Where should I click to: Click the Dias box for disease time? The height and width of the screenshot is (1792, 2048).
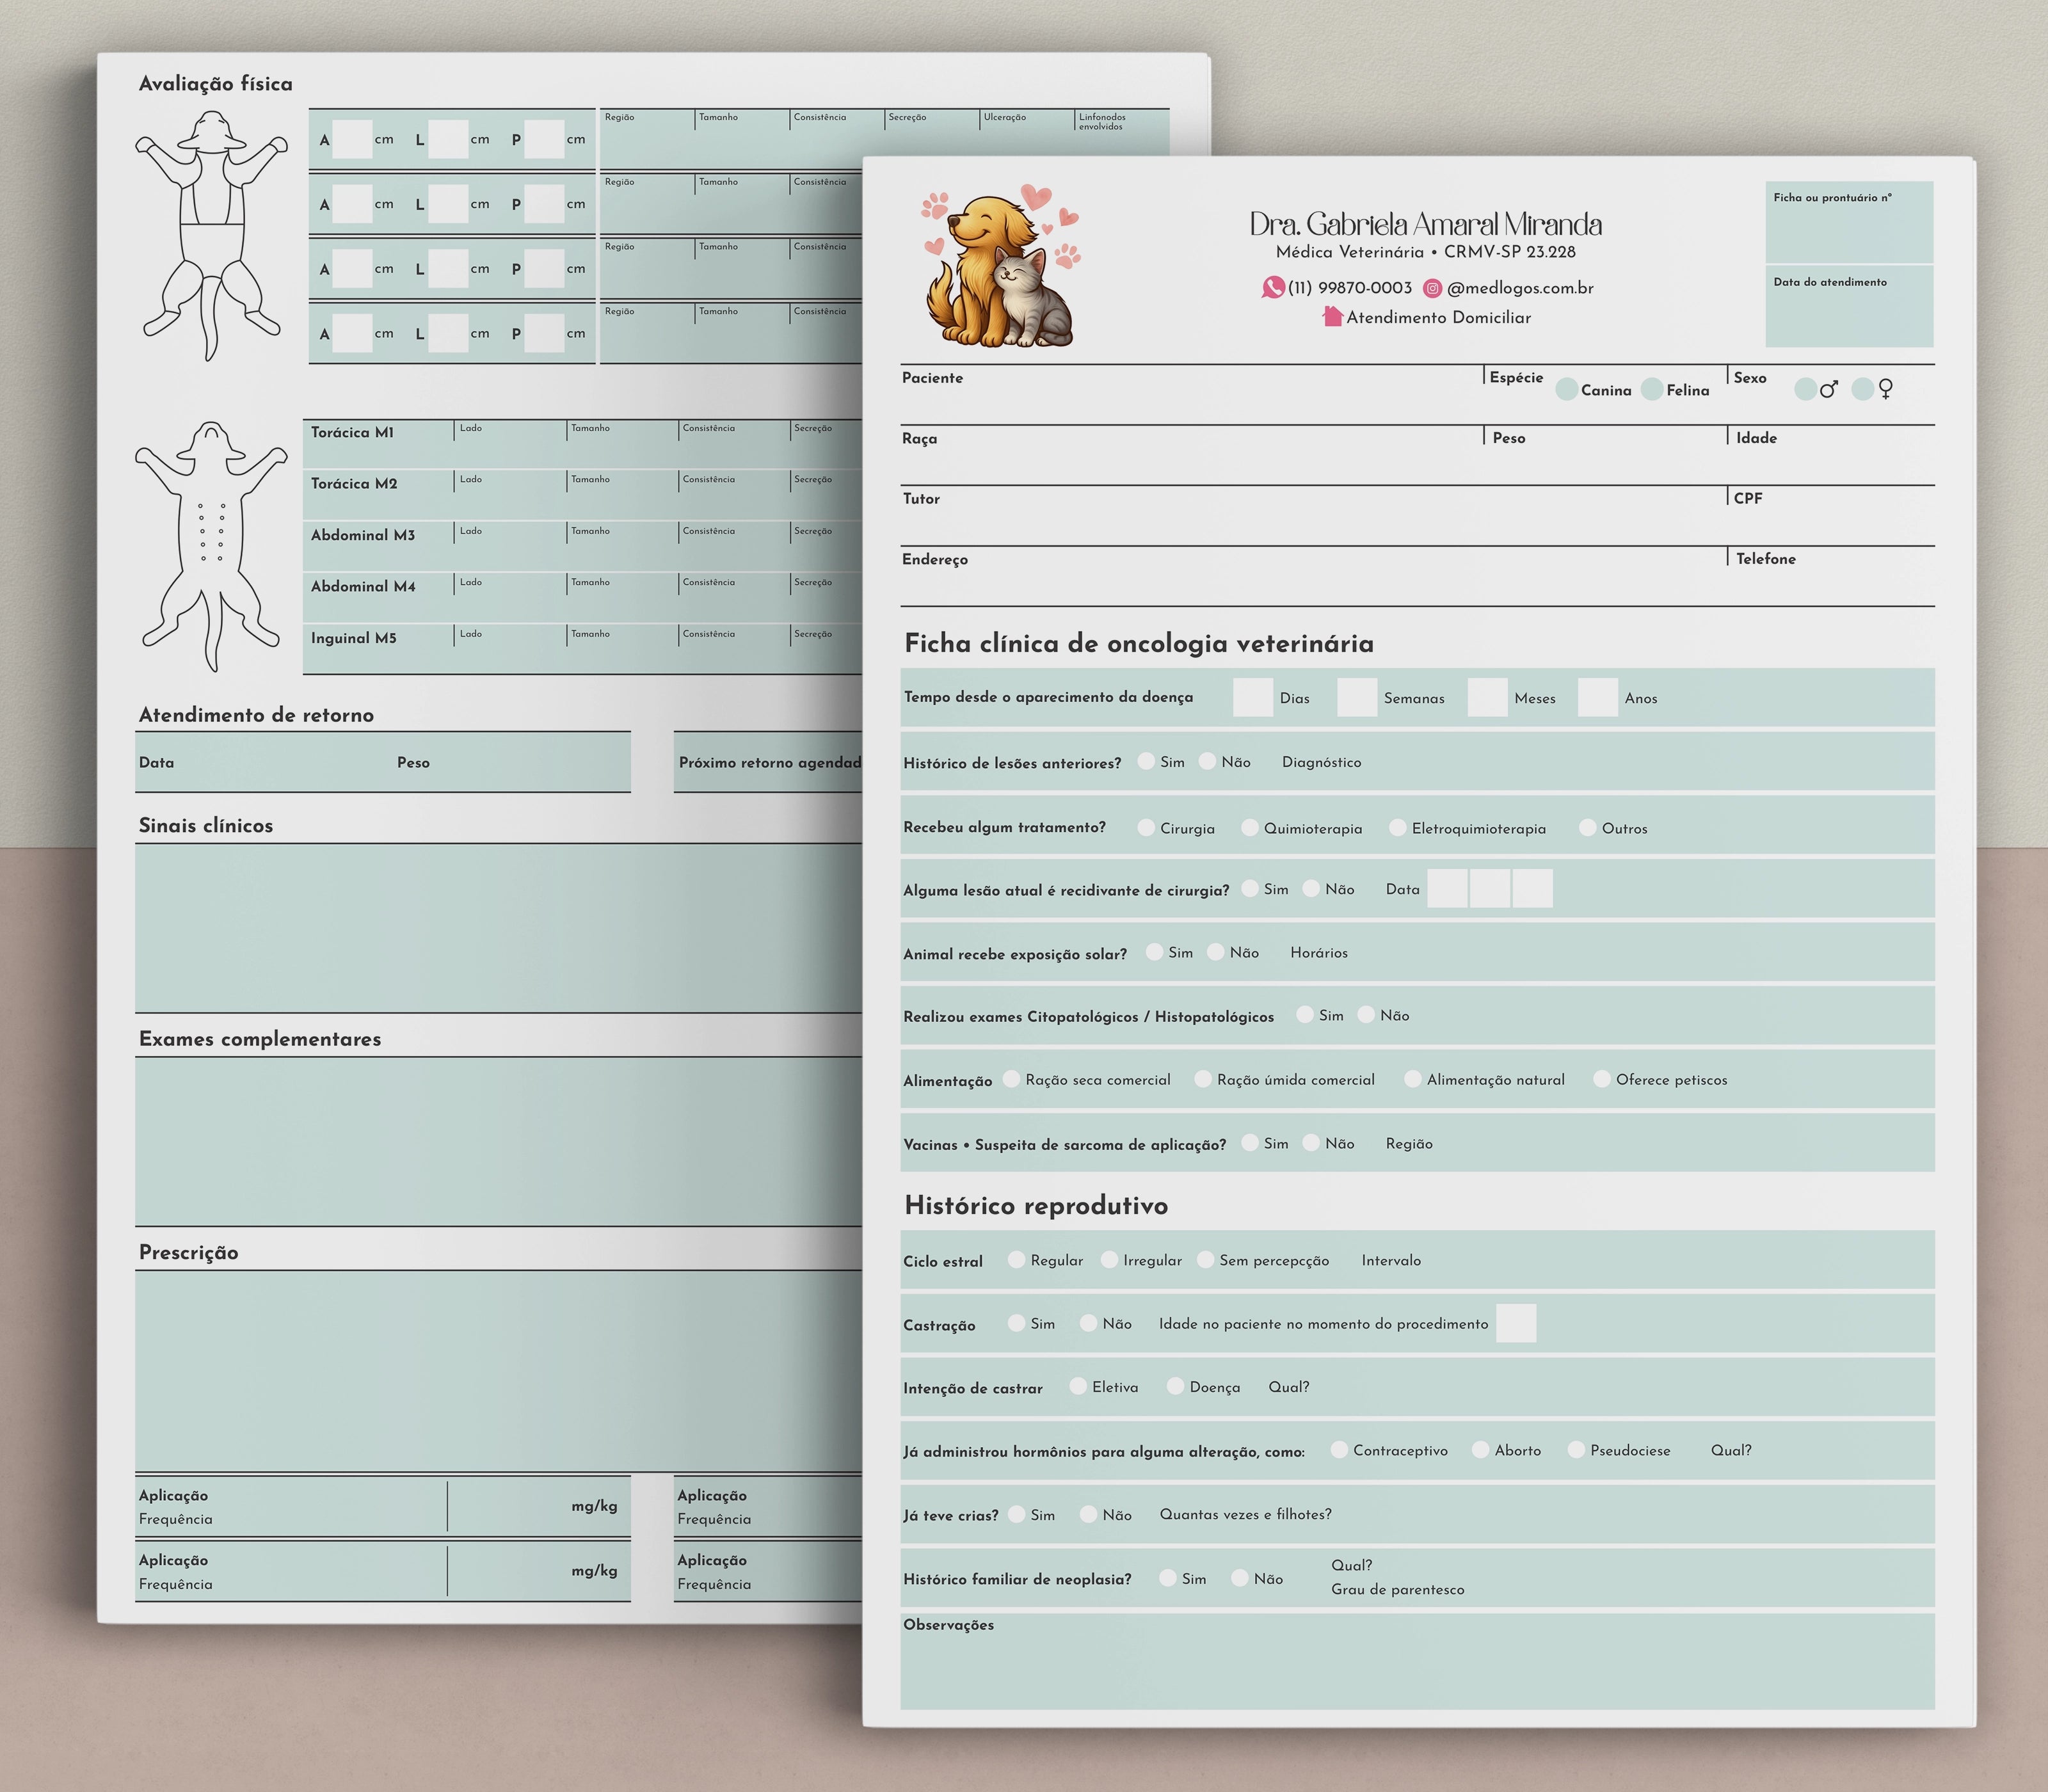pos(1252,697)
